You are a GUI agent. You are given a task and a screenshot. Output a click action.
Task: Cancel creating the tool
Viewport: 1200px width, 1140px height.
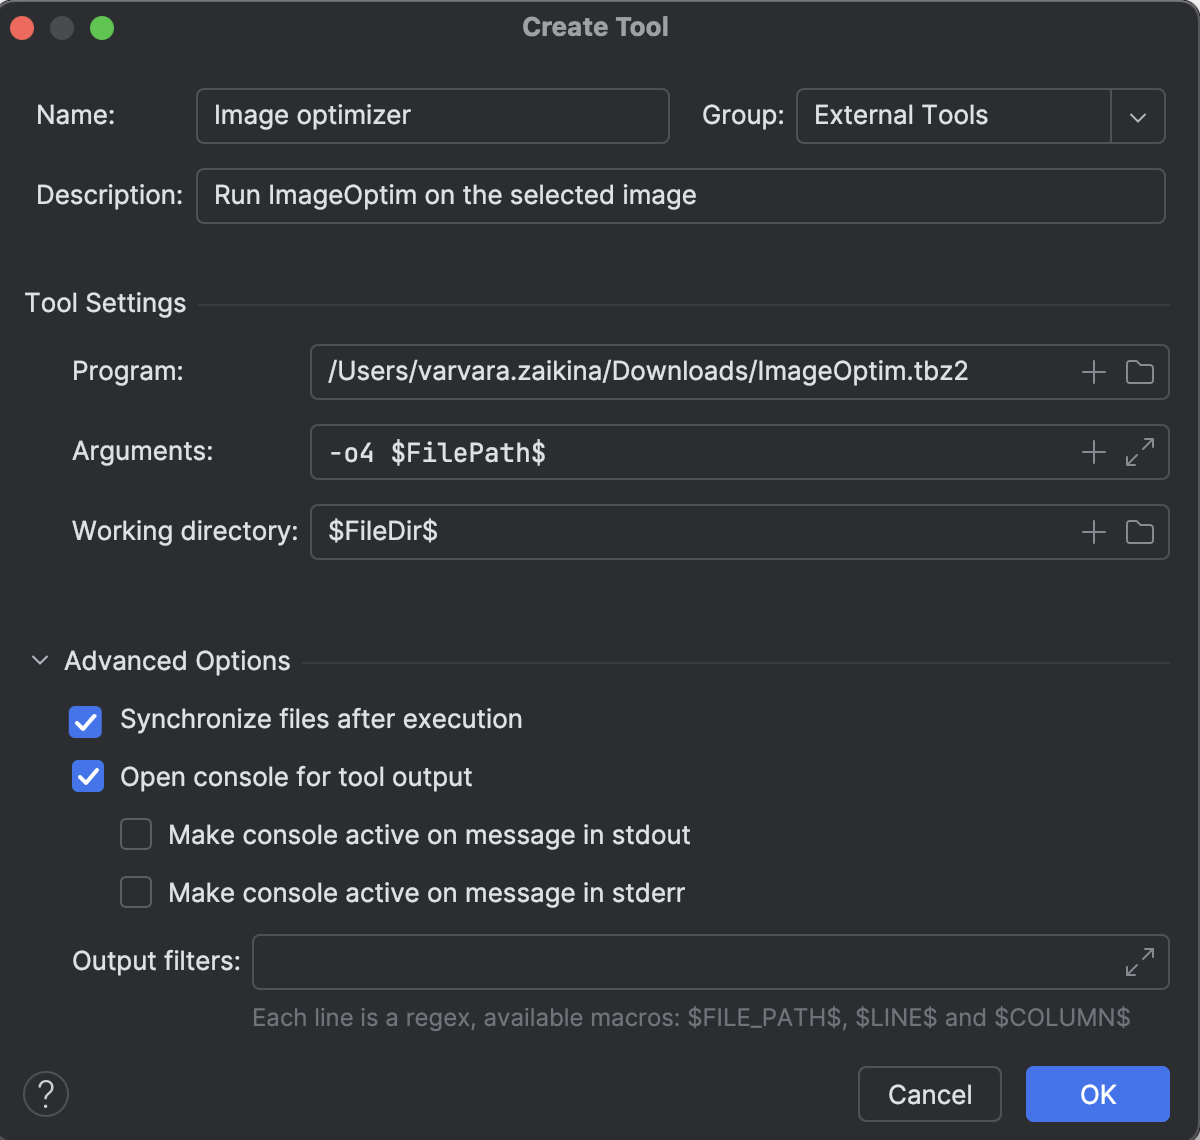click(929, 1094)
